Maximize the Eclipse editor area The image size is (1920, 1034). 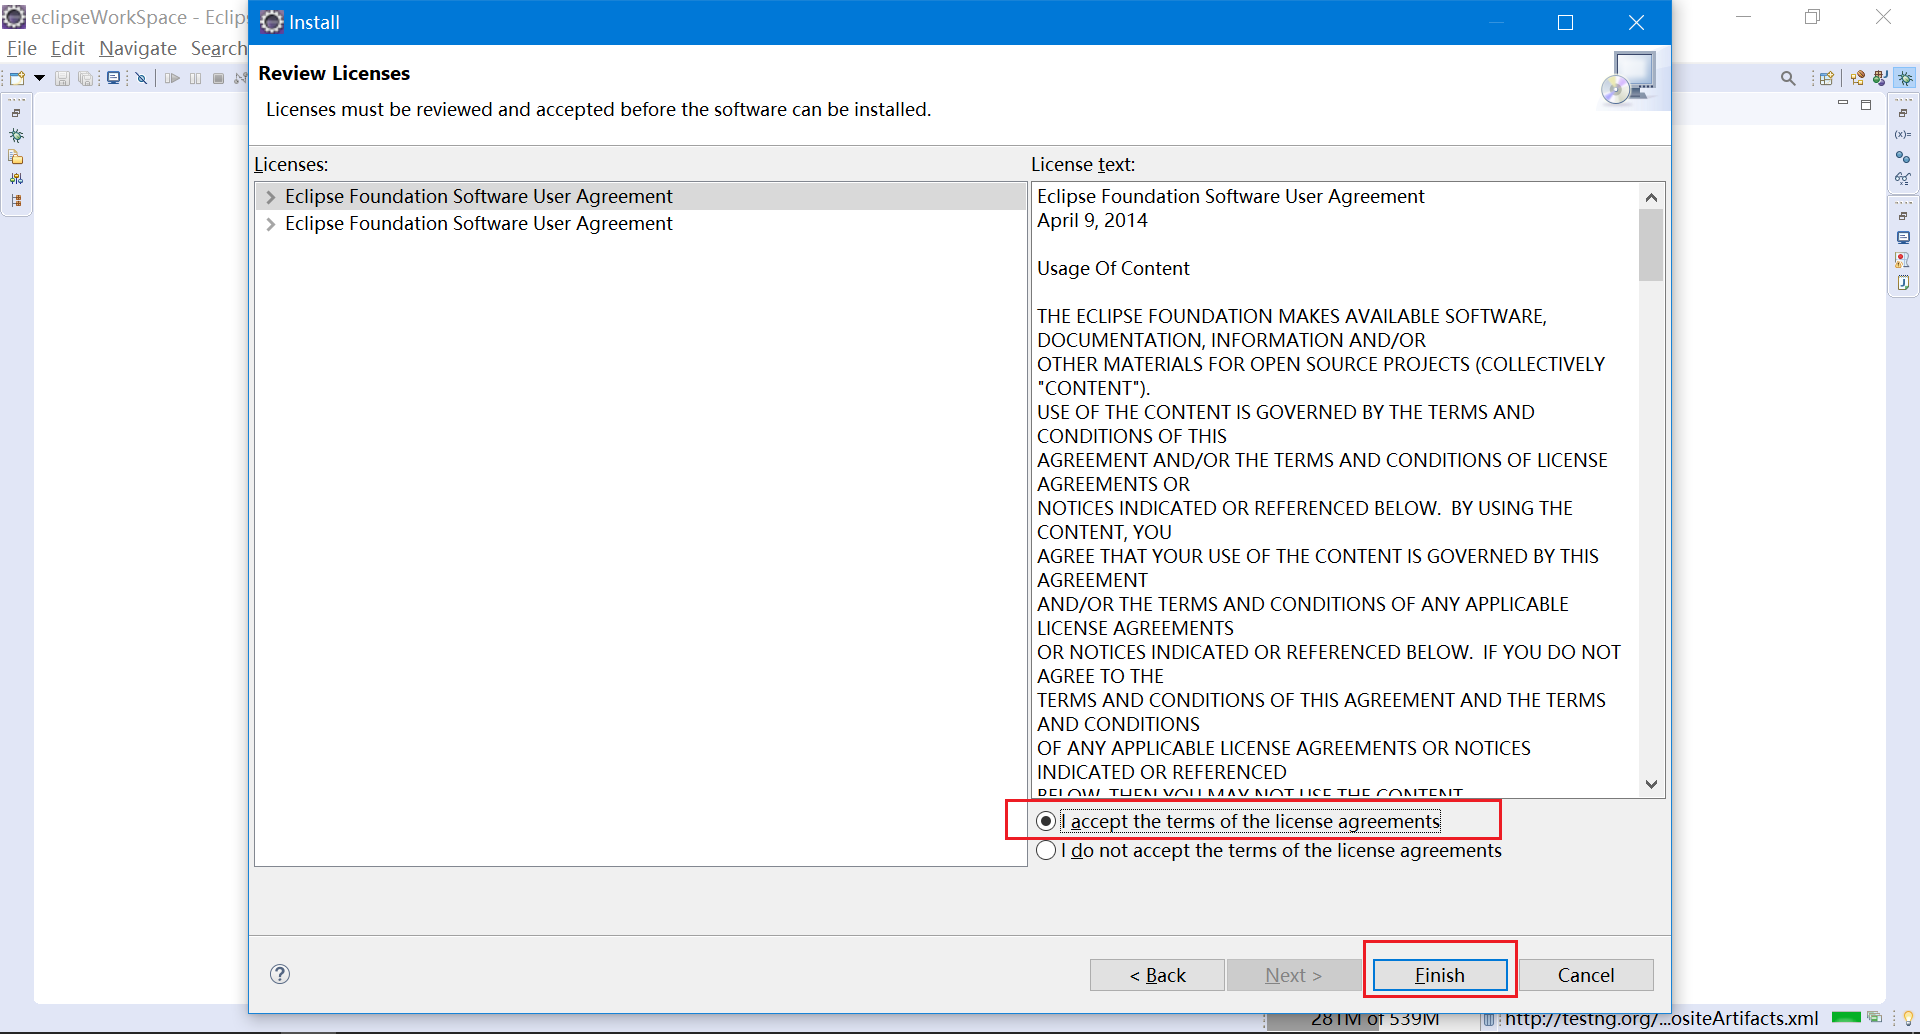[x=1866, y=104]
